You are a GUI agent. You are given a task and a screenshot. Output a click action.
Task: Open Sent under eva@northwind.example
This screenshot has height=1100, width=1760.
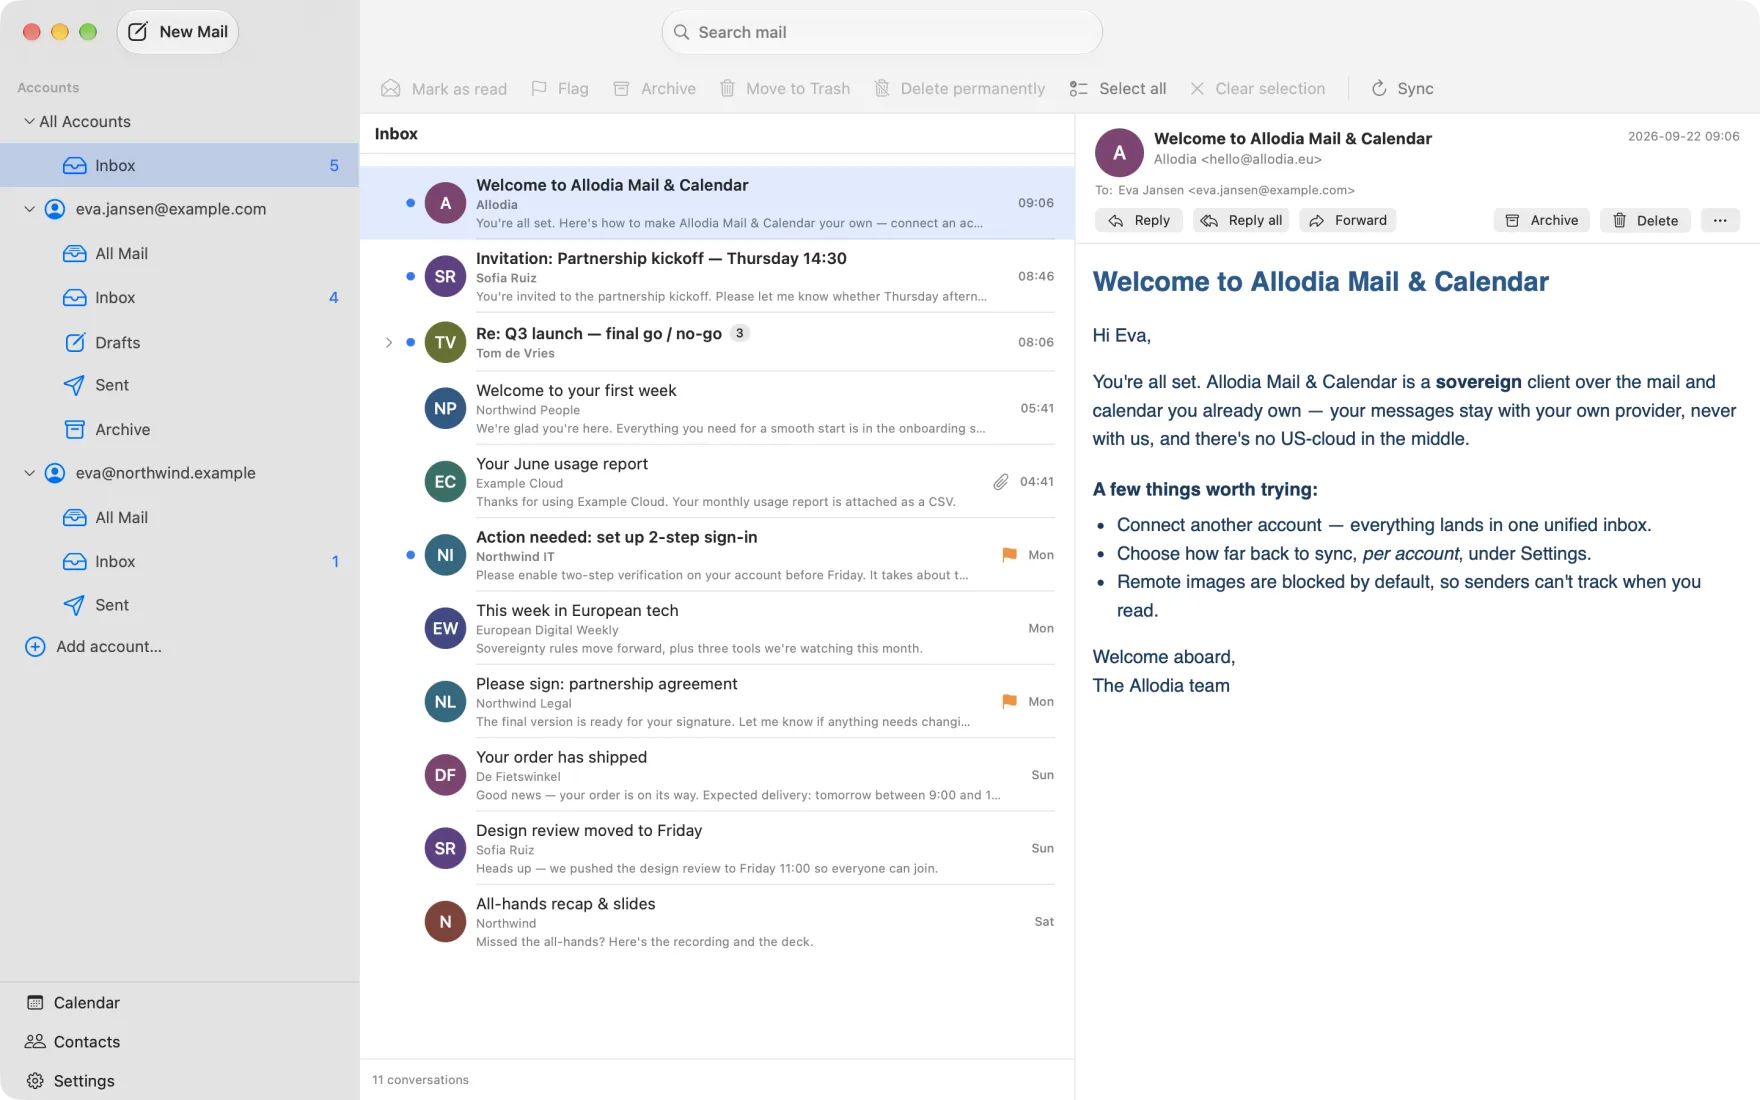pos(180,605)
